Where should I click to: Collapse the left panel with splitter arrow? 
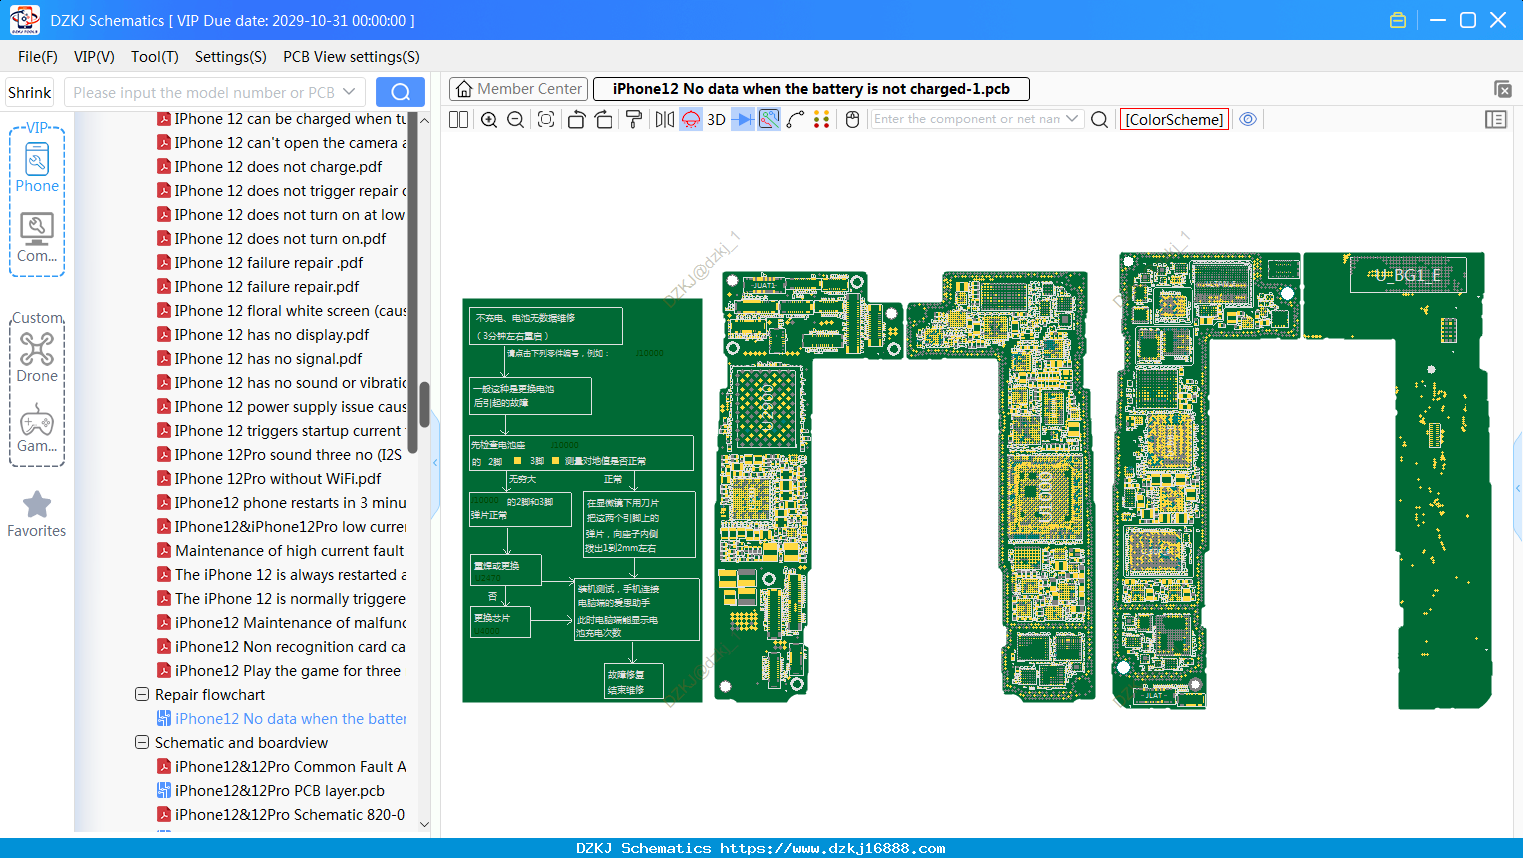[435, 463]
